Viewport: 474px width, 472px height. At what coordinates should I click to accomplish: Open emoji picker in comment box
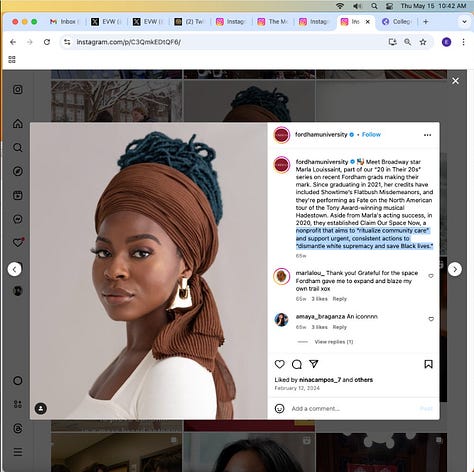click(280, 408)
